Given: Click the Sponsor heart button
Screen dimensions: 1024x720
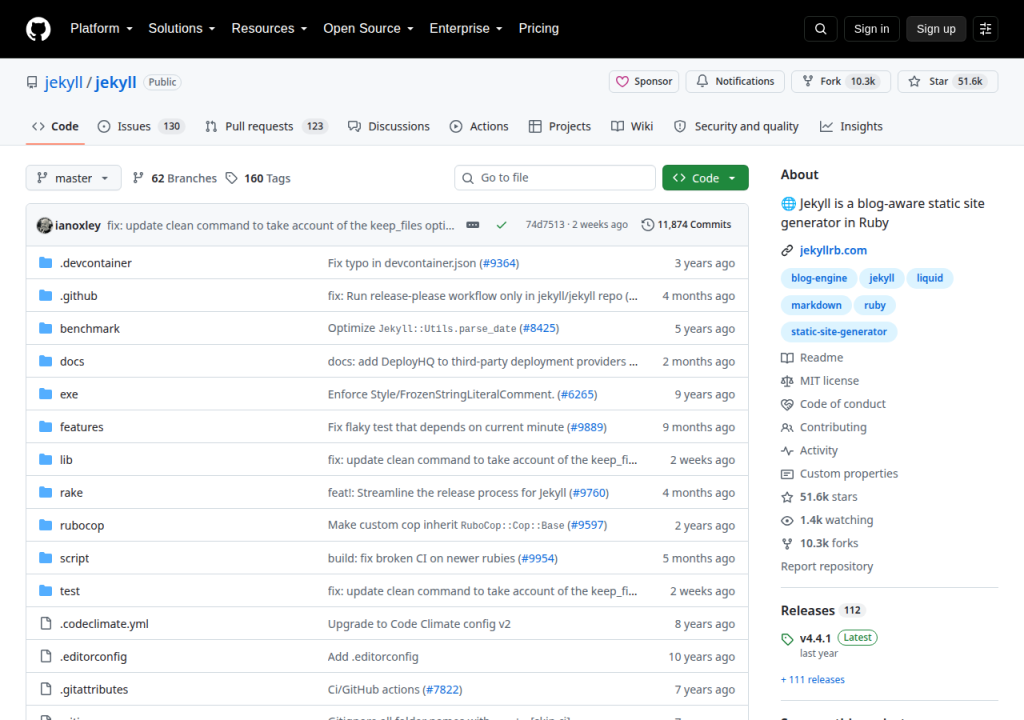Looking at the screenshot, I should pyautogui.click(x=644, y=81).
